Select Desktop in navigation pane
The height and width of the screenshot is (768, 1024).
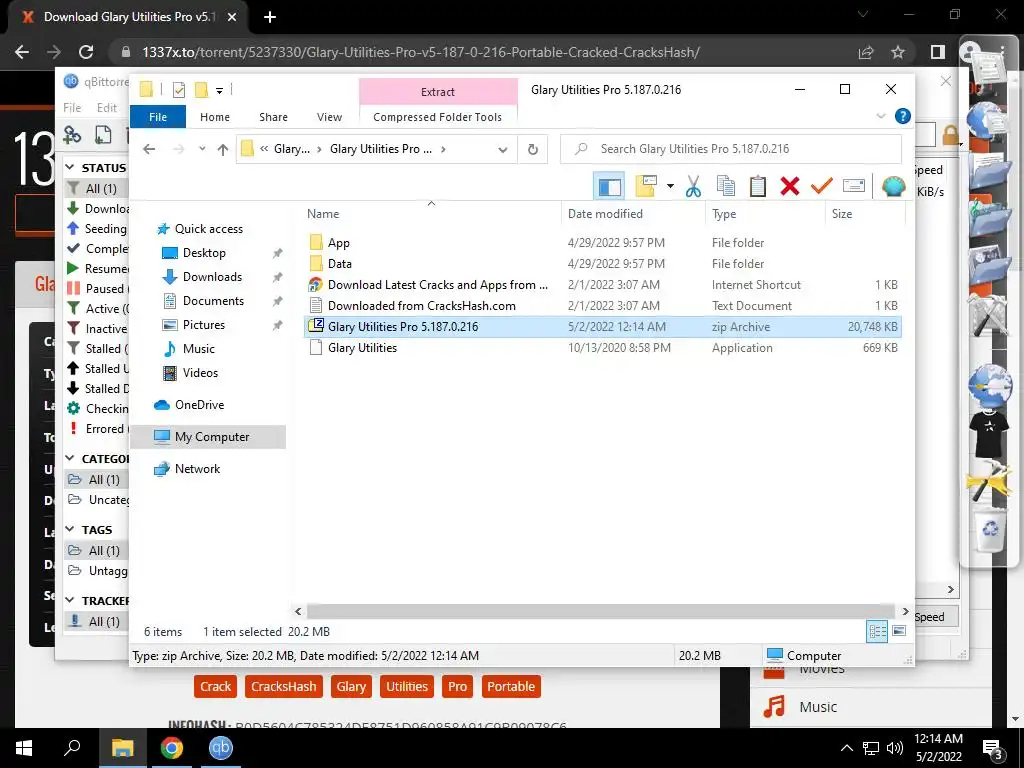[204, 253]
